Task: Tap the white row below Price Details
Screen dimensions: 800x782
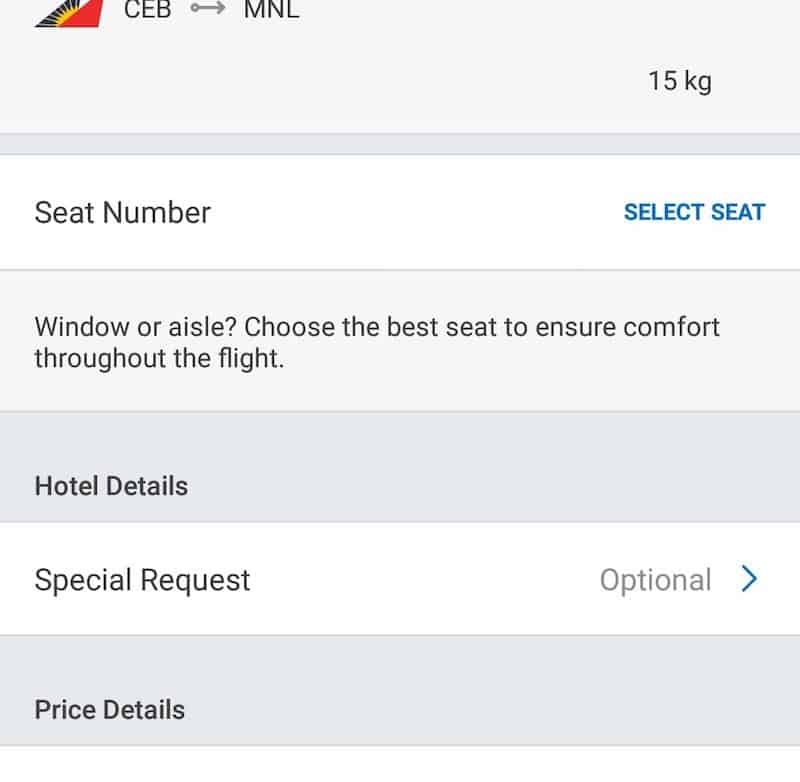Action: pyautogui.click(x=400, y=765)
